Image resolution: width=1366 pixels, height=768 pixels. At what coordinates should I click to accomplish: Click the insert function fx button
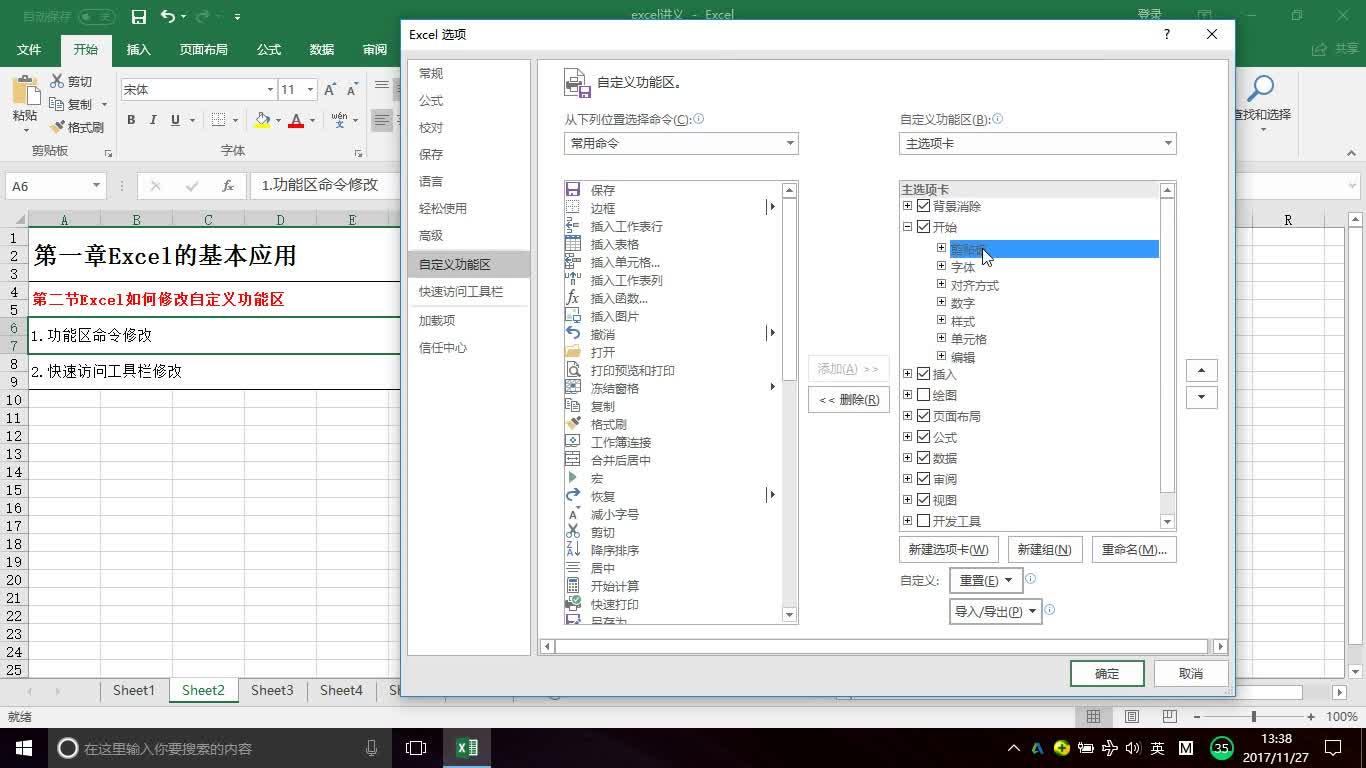(228, 185)
